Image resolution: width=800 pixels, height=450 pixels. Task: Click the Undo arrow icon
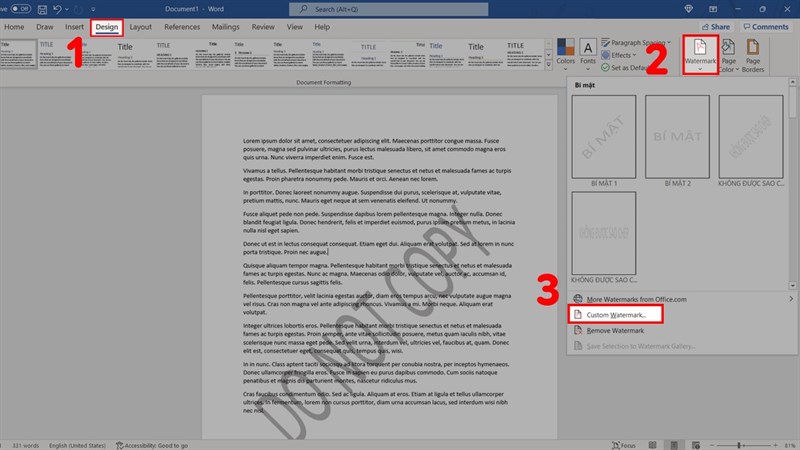57,9
